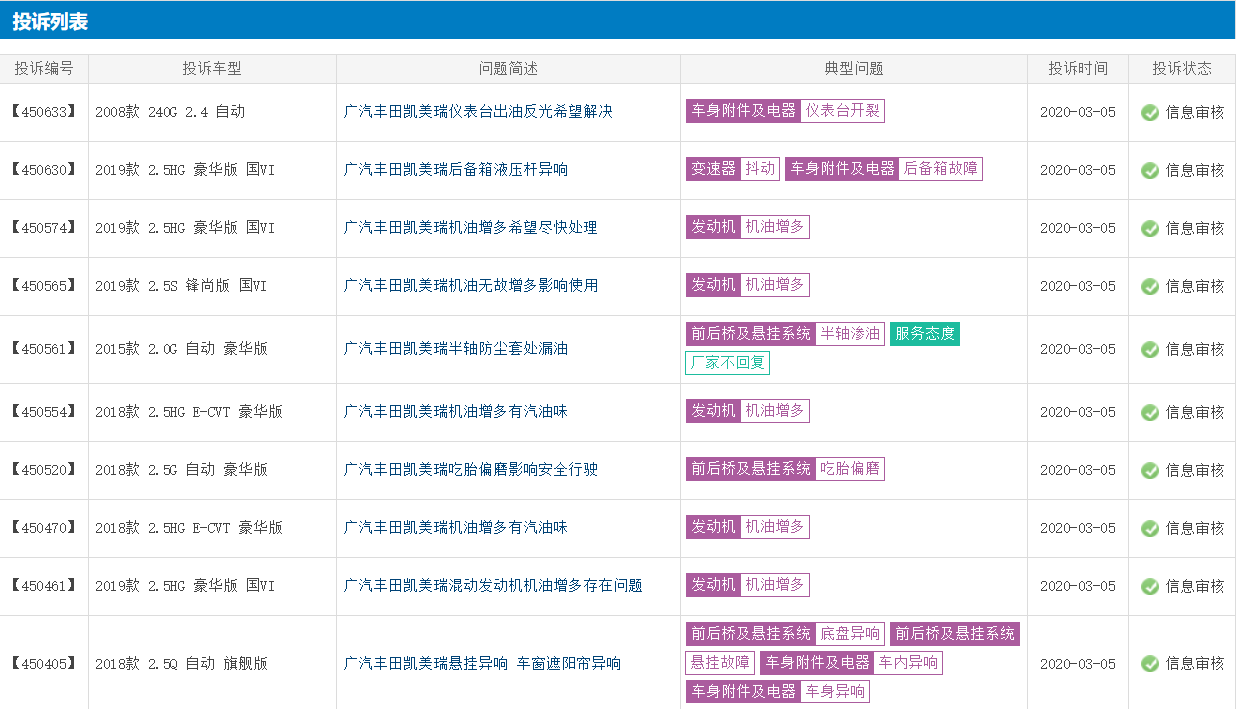View the 吃胎偏磨影响安全行驶 complaint
The image size is (1237, 709).
[471, 470]
